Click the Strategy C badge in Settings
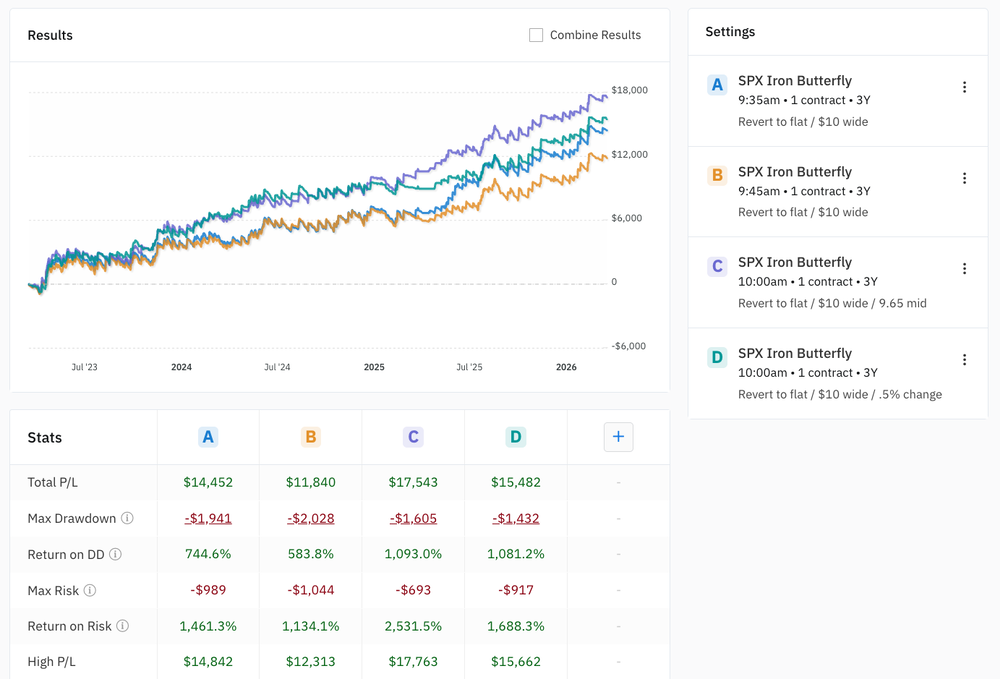1000x679 pixels. click(x=716, y=267)
